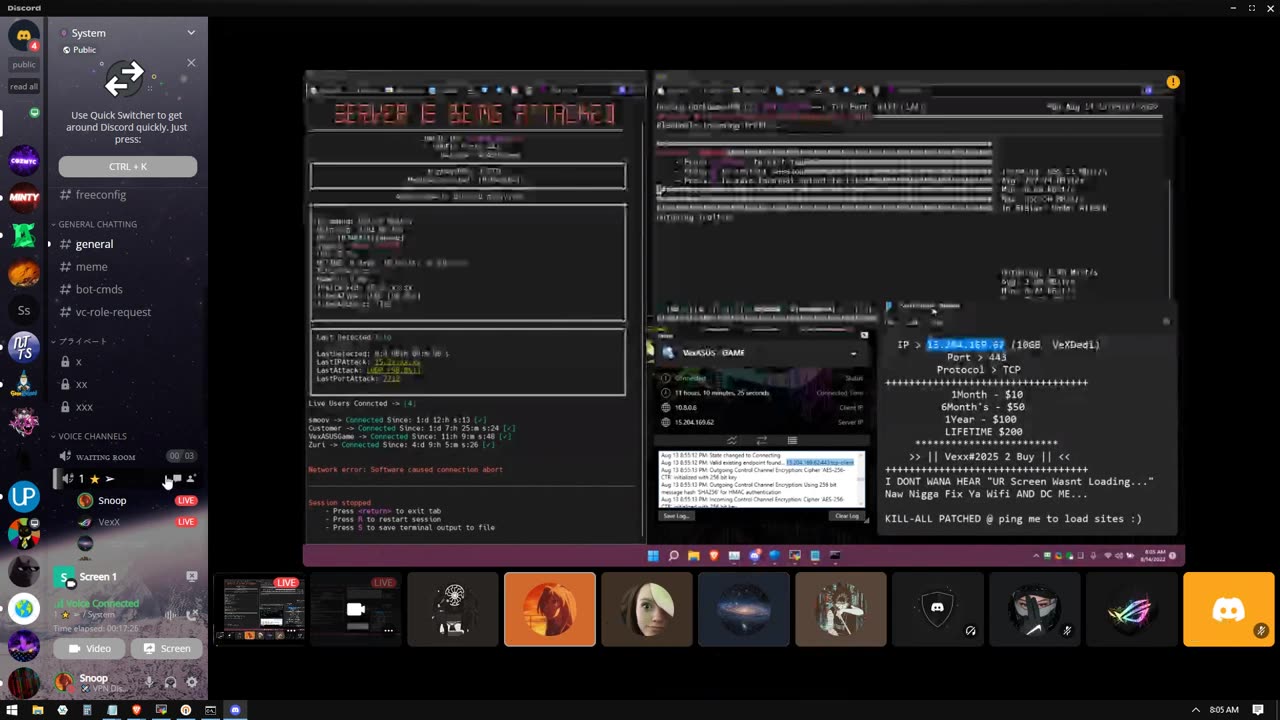Click the CTRL + K shortcut button

128,167
